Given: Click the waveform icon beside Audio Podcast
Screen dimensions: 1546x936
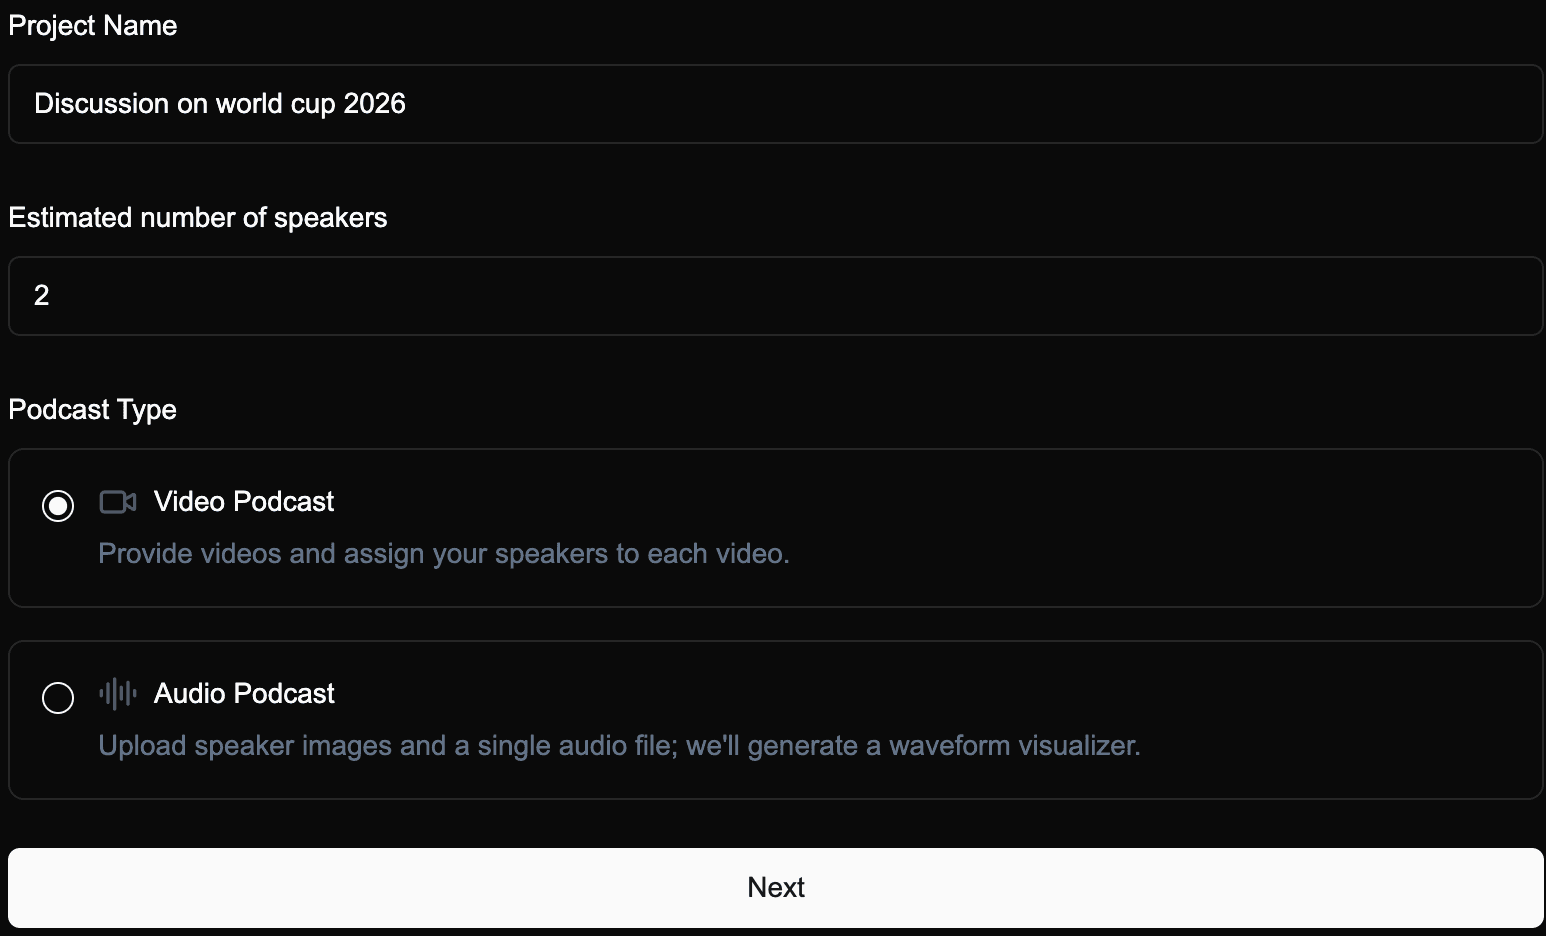Looking at the screenshot, I should click(x=117, y=693).
